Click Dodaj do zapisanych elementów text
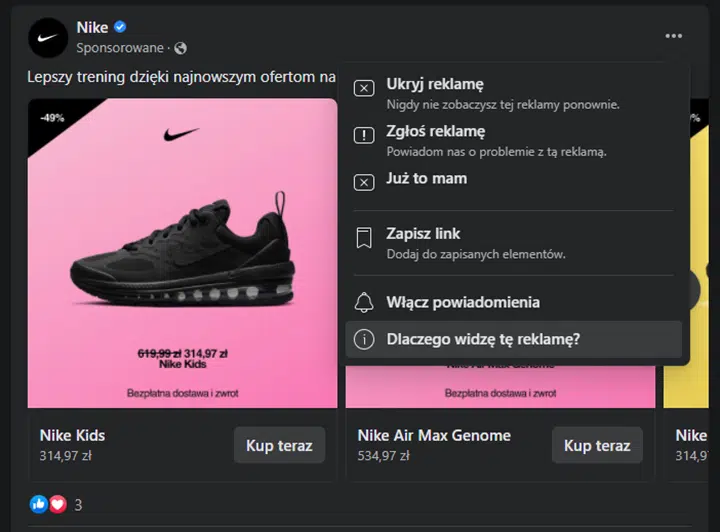This screenshot has height=532, width=720. (x=476, y=254)
